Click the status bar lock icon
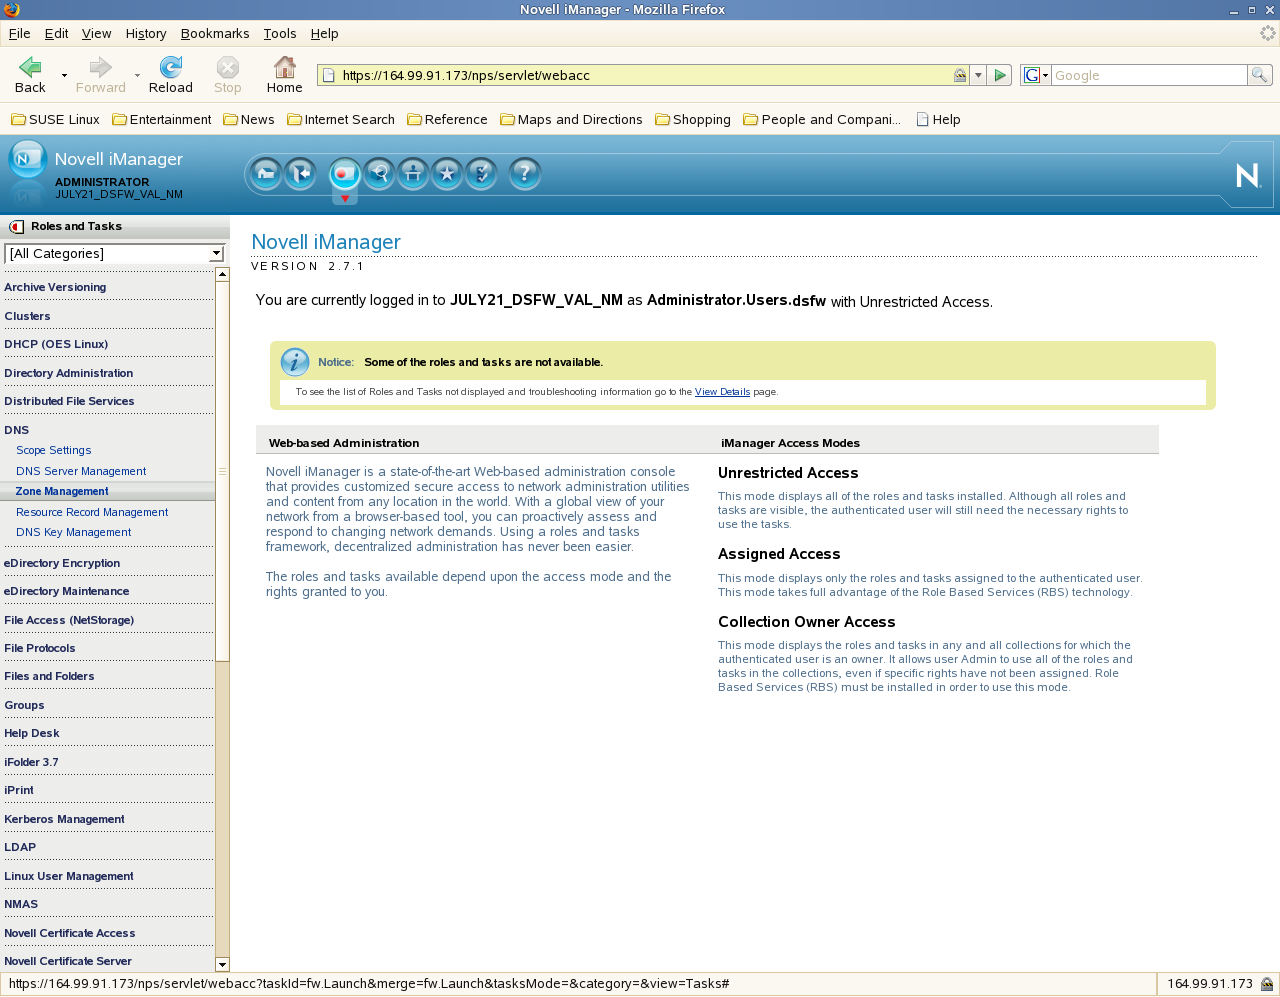 (1267, 984)
